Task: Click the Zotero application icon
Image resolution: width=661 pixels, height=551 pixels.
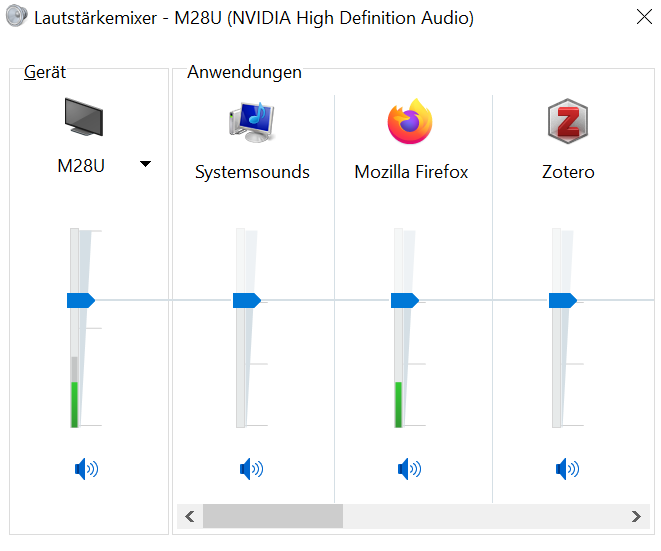Action: coord(567,121)
